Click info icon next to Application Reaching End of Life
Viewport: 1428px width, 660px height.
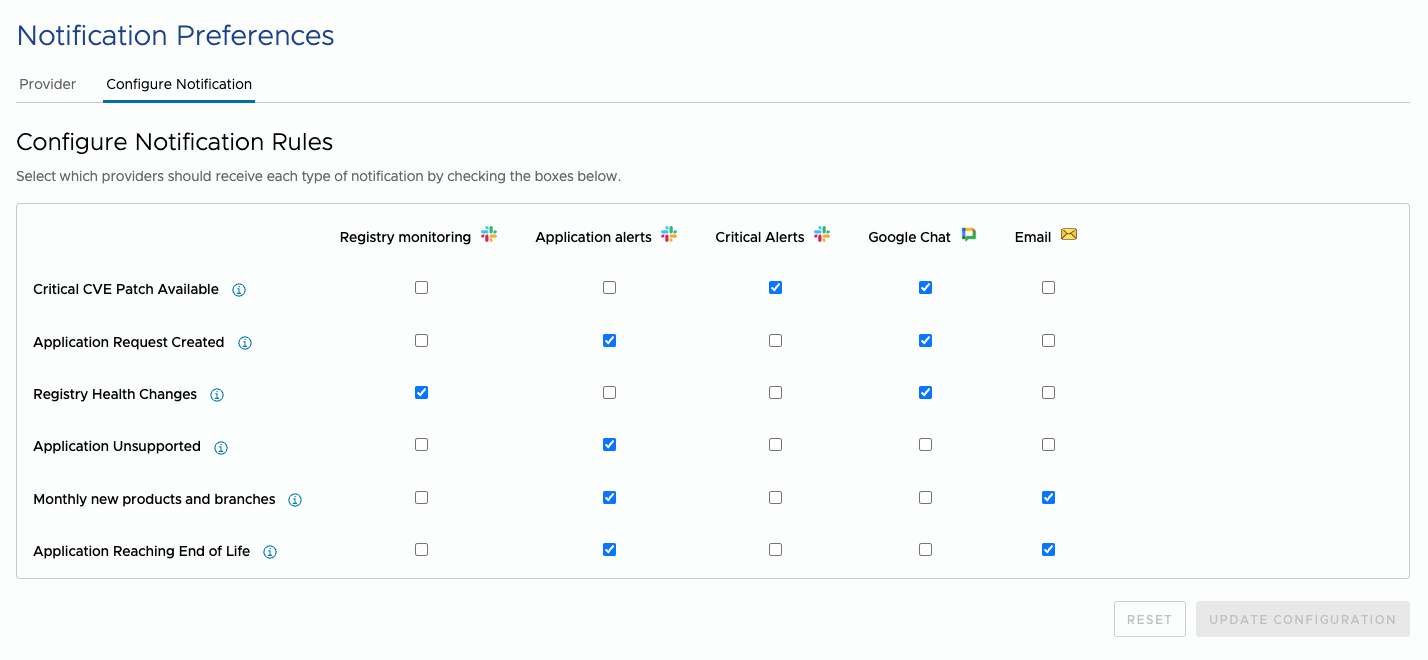pos(270,552)
